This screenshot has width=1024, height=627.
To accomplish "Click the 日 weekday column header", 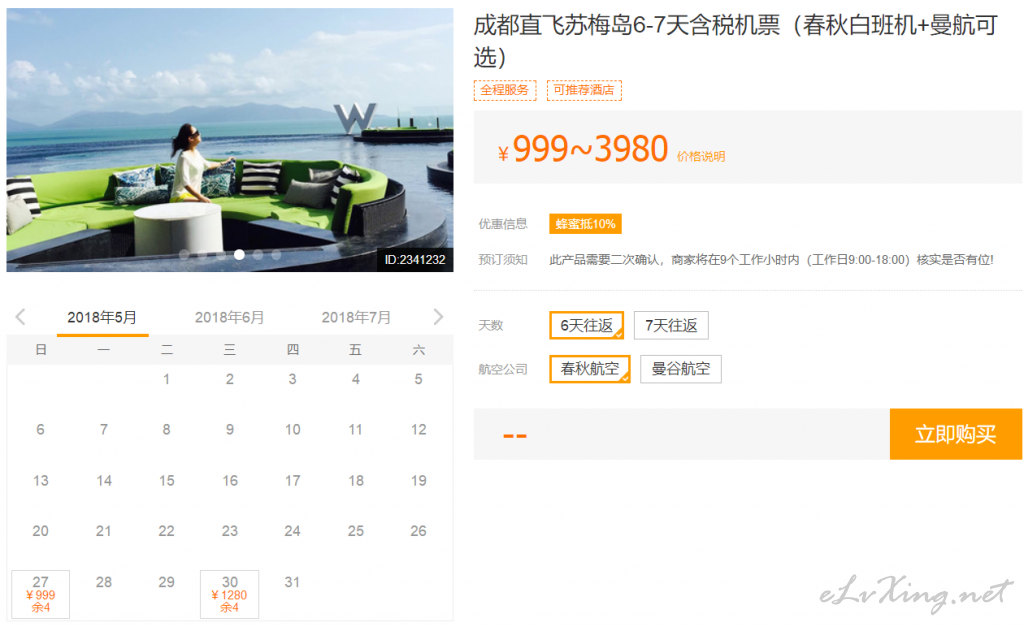I will tap(40, 350).
